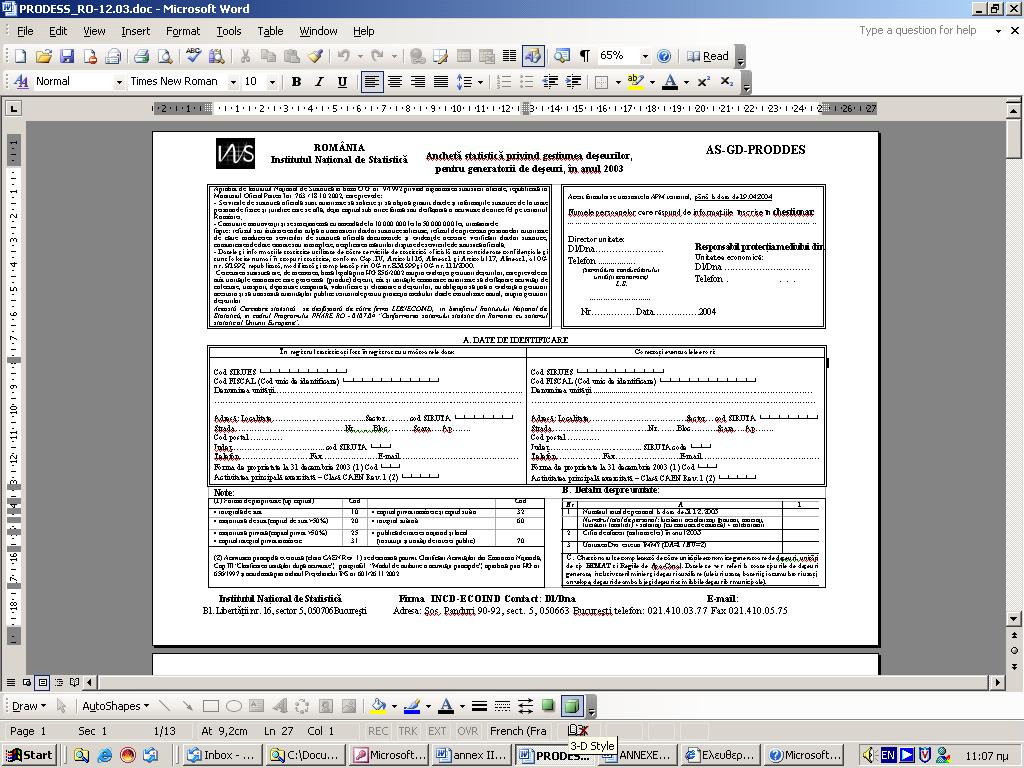Toggle Document Map in the toolbar
The image size is (1024, 768).
pos(562,56)
